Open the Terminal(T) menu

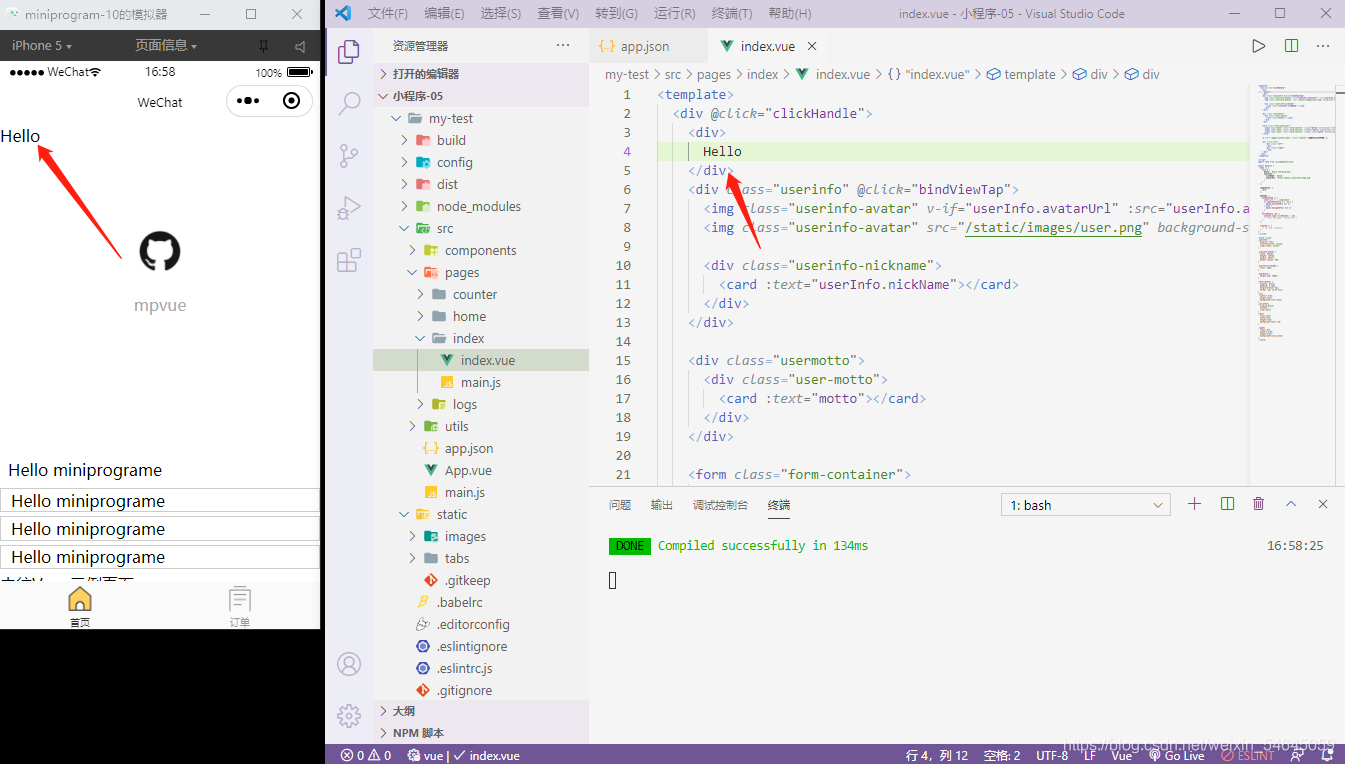click(732, 14)
